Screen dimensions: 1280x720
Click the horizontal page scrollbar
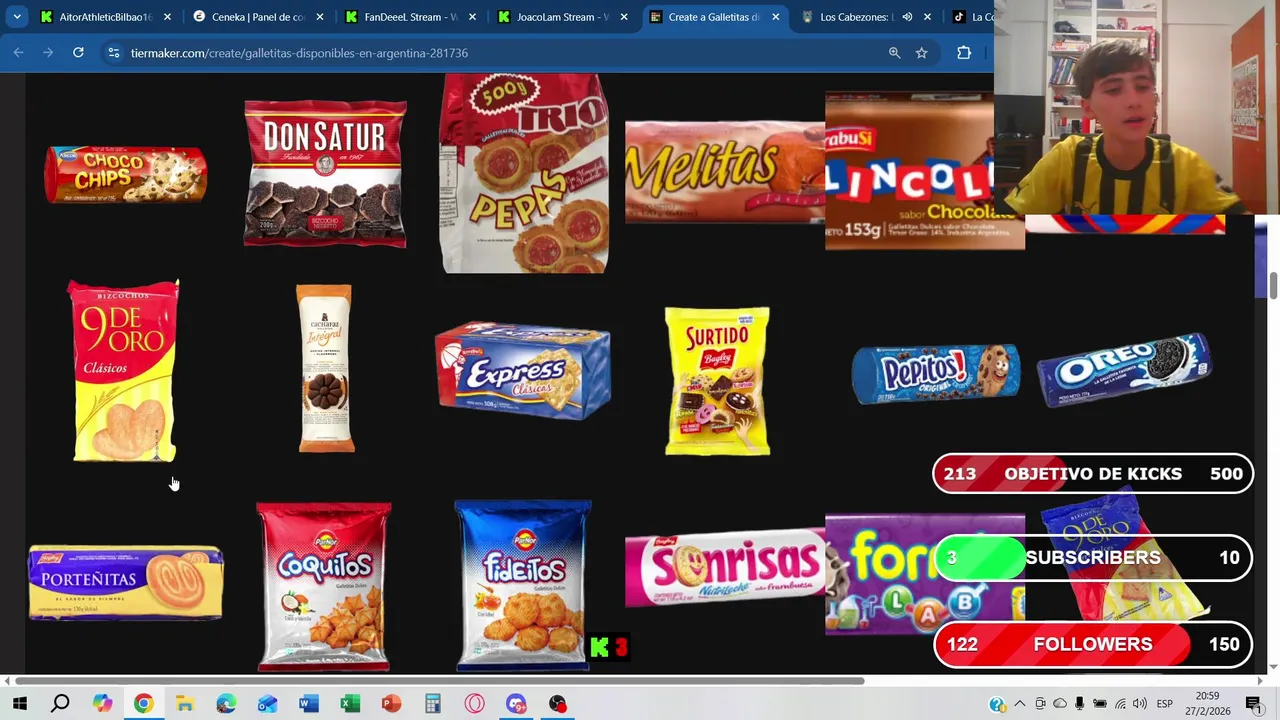pyautogui.click(x=440, y=681)
